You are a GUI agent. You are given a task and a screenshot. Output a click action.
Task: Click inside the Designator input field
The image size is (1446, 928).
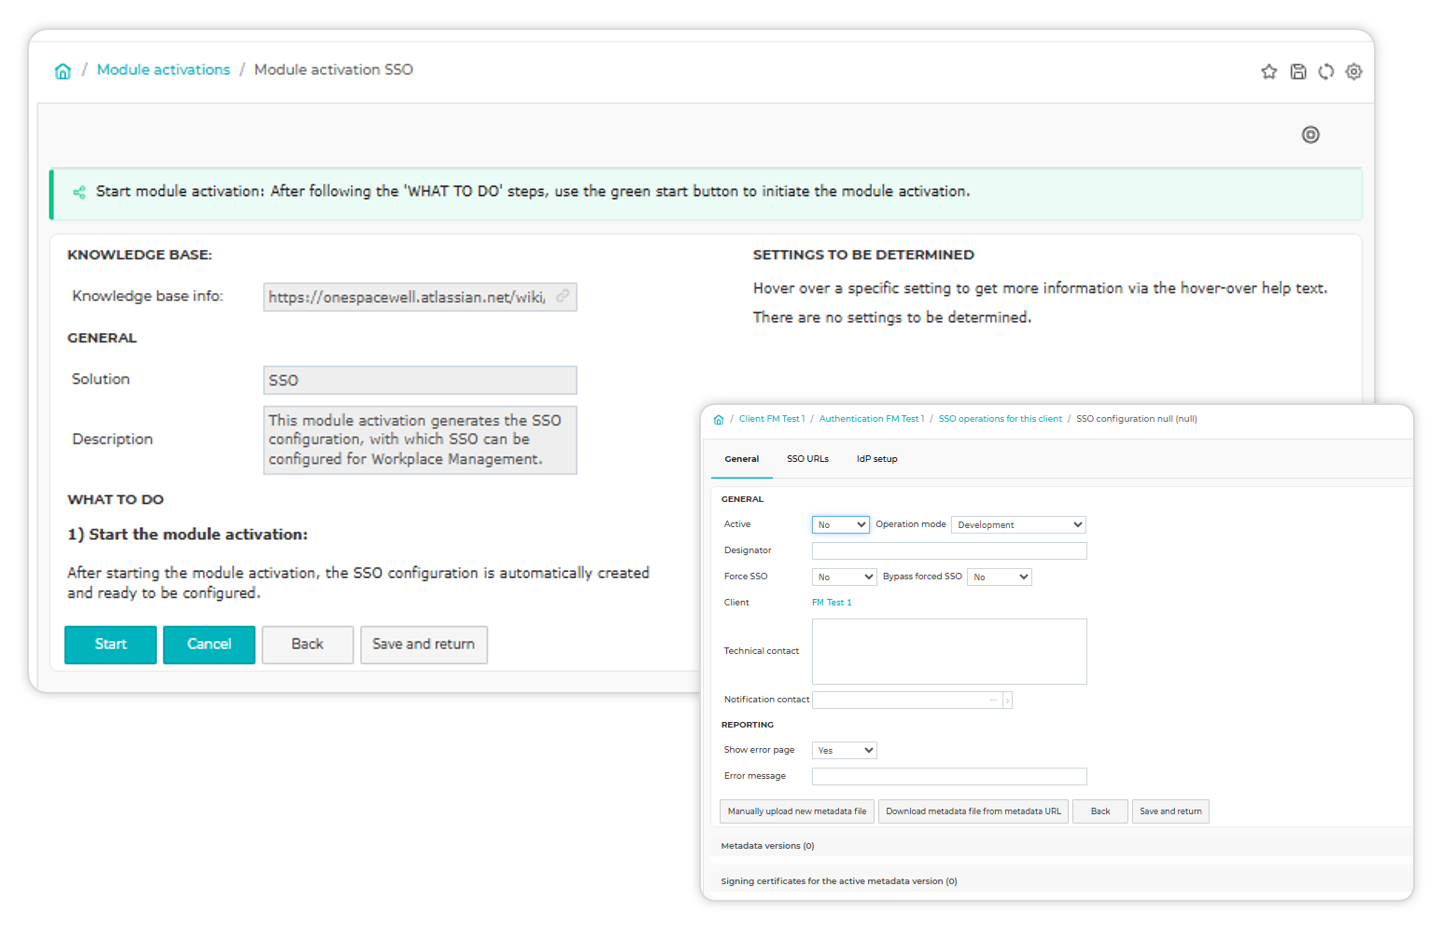point(948,550)
